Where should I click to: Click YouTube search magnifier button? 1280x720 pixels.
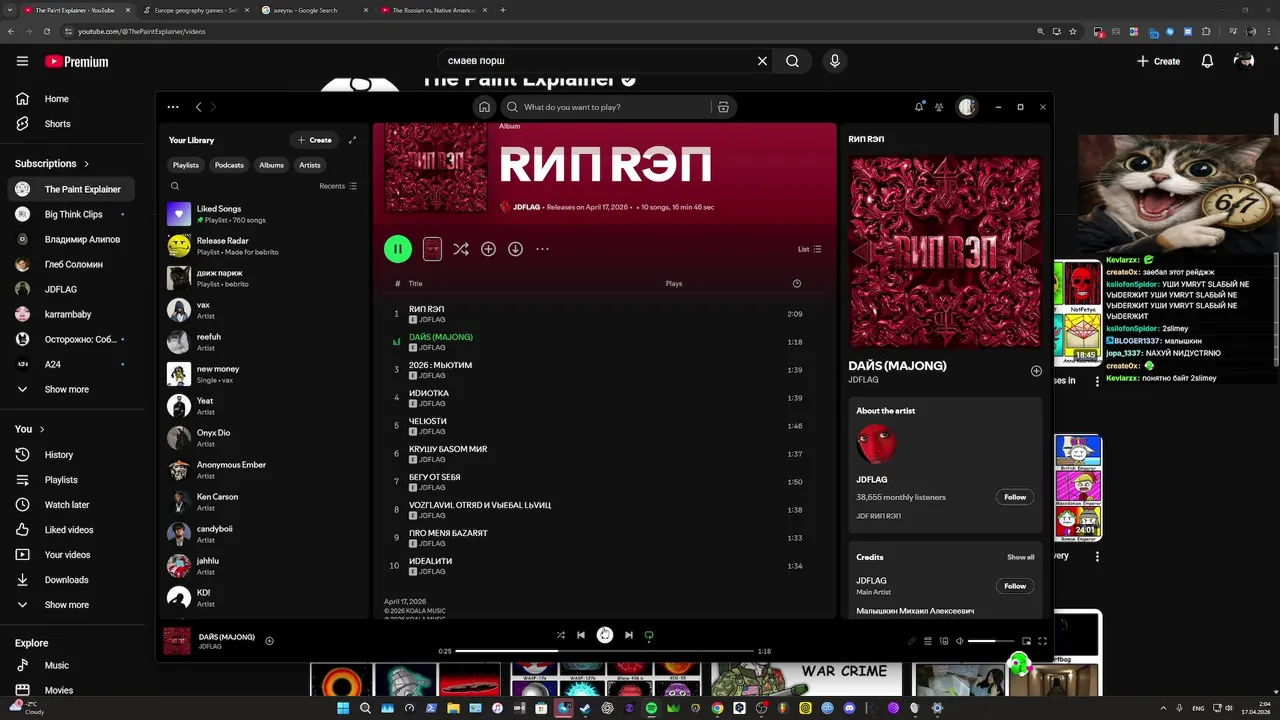792,61
